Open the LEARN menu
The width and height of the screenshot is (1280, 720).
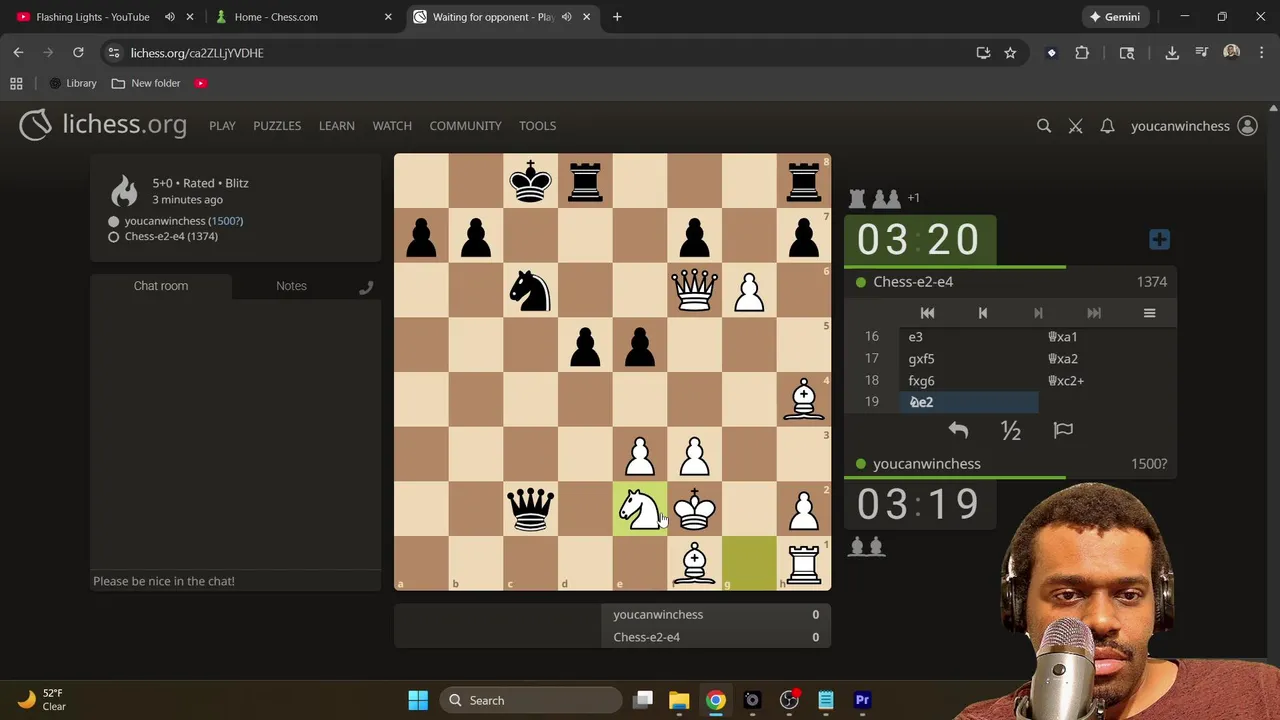coord(336,126)
